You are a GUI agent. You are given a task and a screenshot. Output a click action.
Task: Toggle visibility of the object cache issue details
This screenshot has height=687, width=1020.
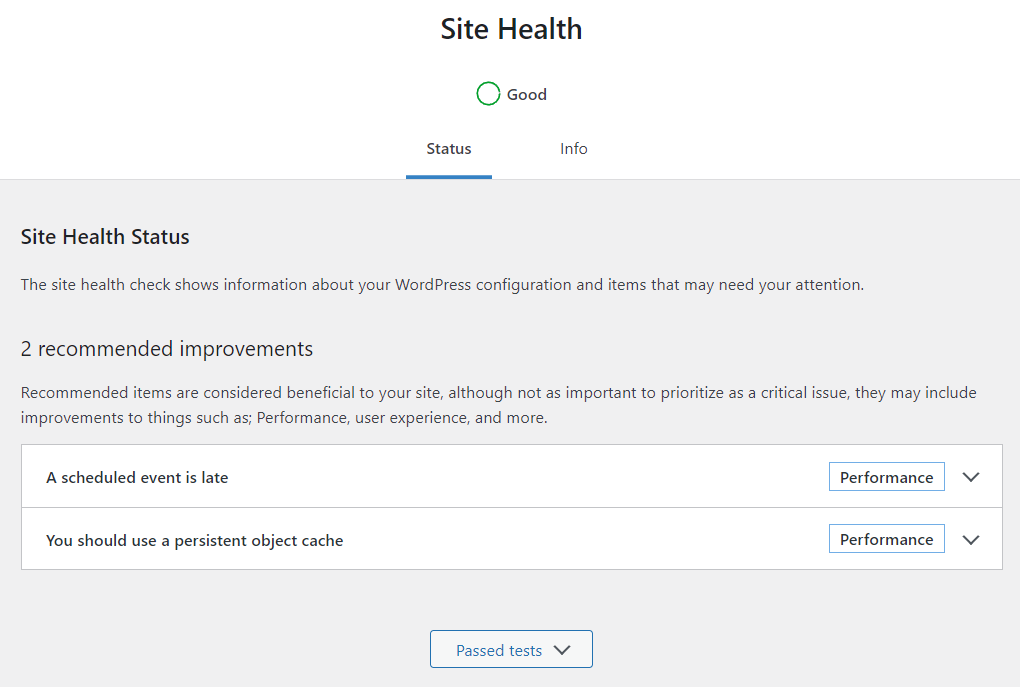pyautogui.click(x=970, y=538)
